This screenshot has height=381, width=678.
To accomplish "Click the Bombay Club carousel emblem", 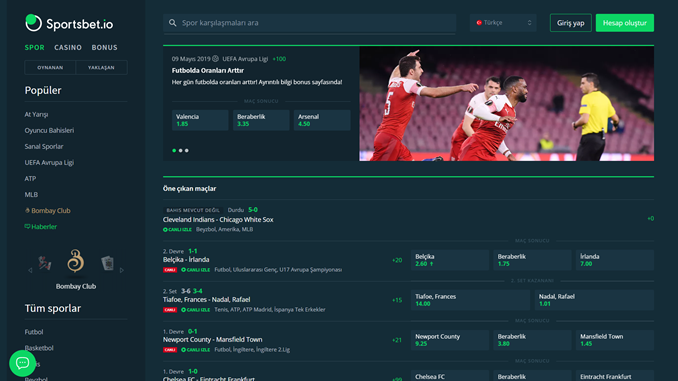I will pos(76,261).
